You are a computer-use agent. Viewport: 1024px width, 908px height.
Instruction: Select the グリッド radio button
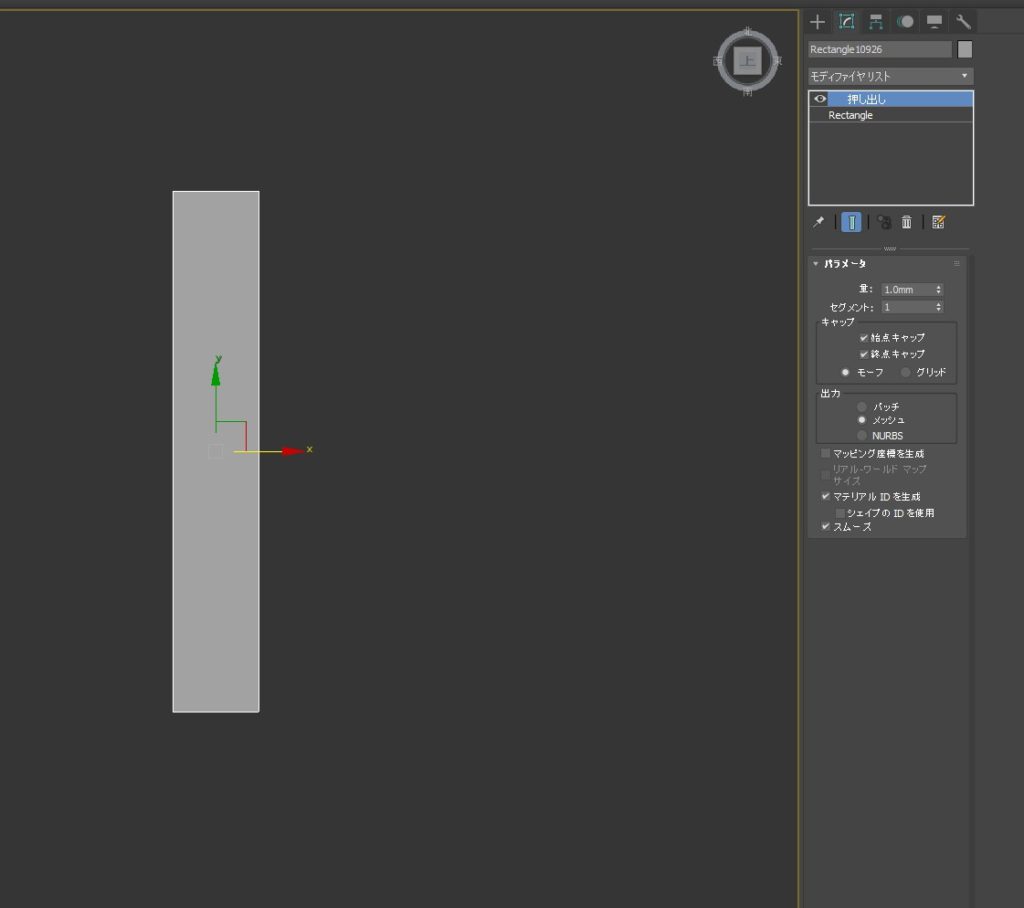(906, 372)
